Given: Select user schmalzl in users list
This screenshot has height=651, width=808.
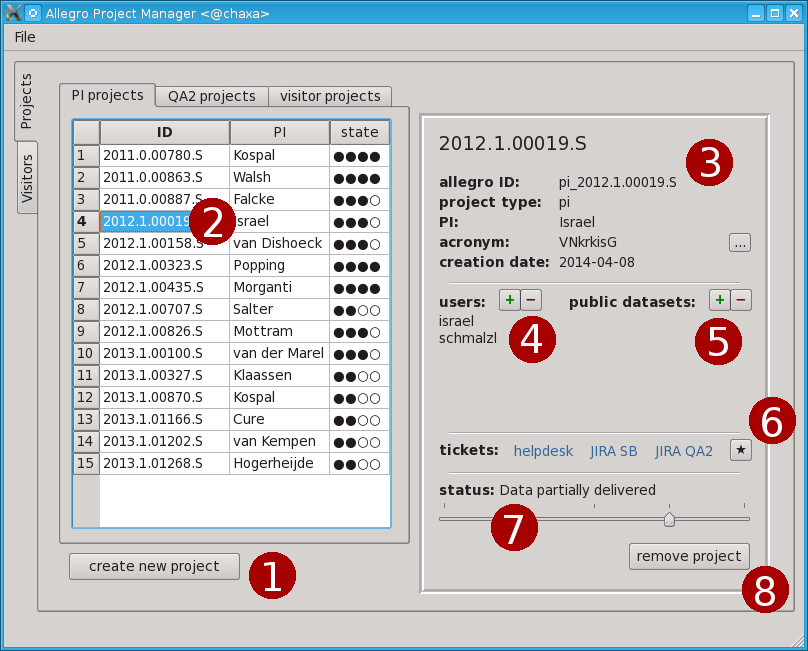Looking at the screenshot, I should [468, 339].
